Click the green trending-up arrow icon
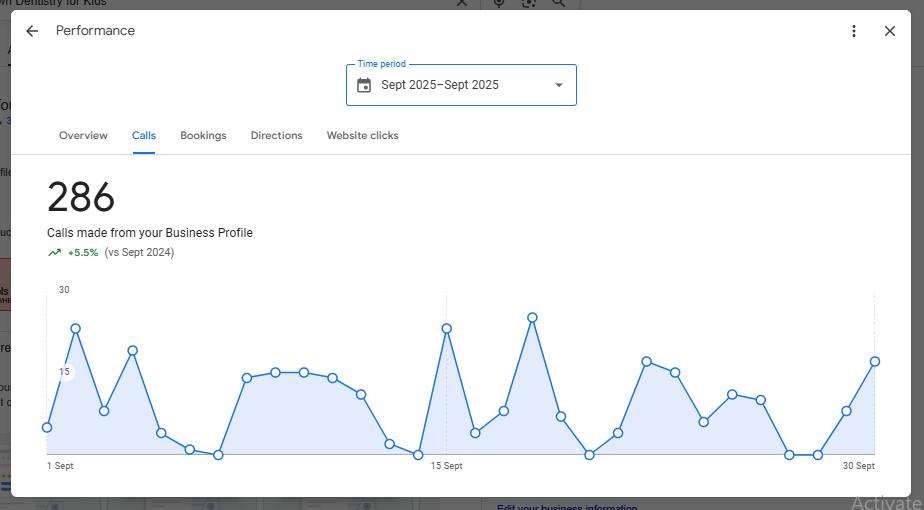This screenshot has width=924, height=510. pyautogui.click(x=55, y=253)
